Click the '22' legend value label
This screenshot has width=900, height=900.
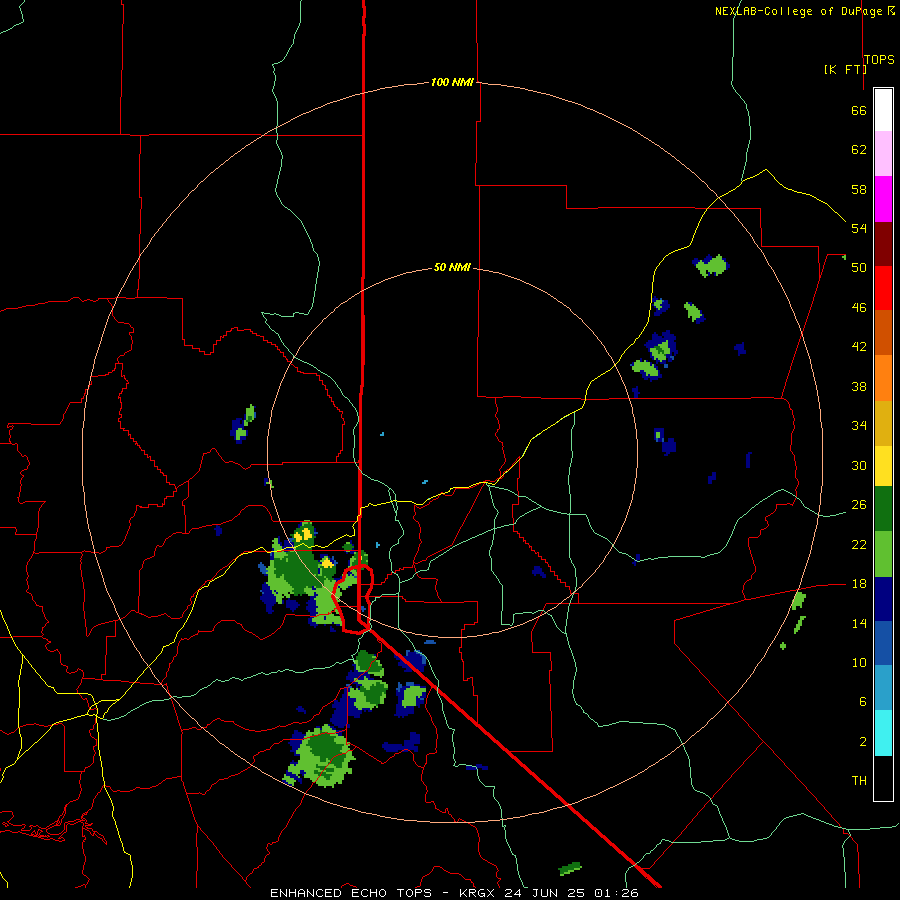click(x=859, y=545)
